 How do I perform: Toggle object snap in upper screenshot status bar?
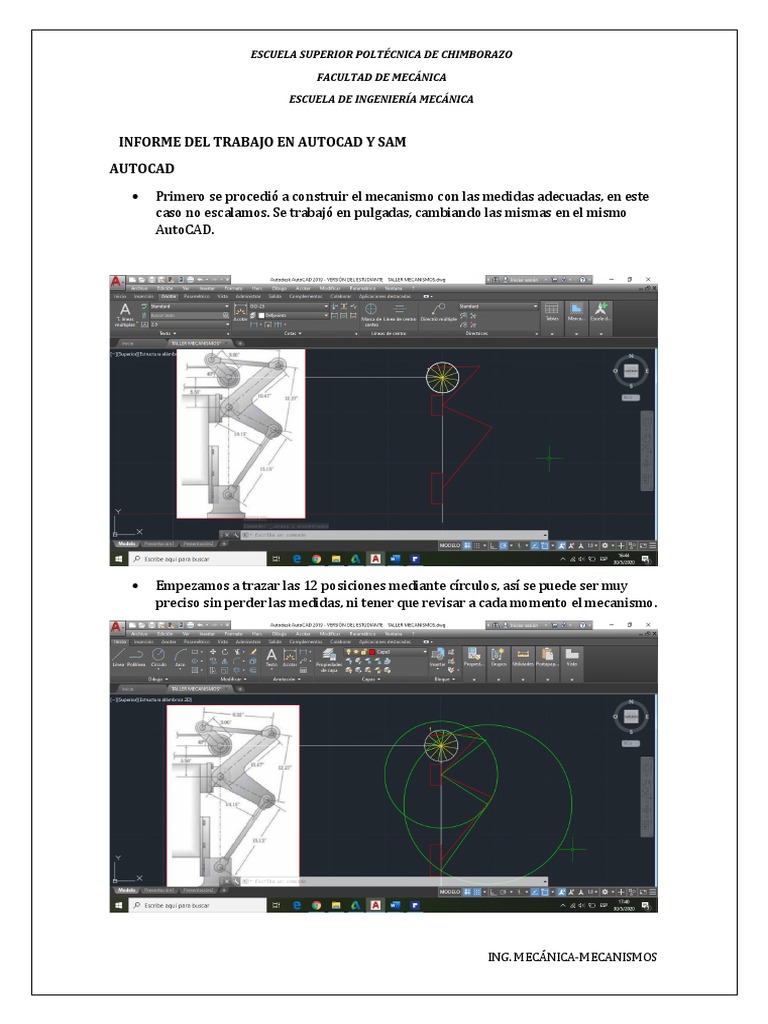pyautogui.click(x=543, y=545)
